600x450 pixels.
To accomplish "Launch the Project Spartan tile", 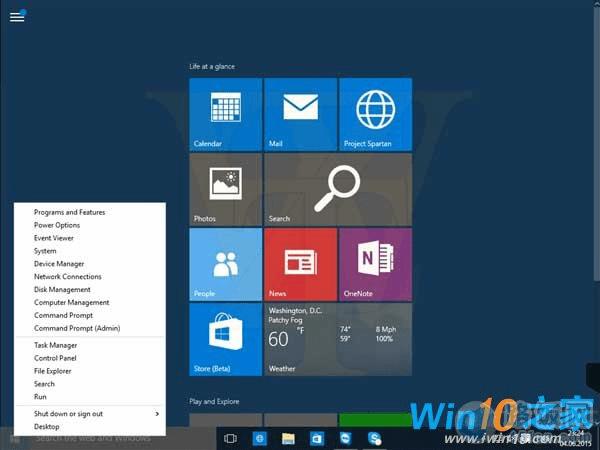I will click(x=375, y=114).
